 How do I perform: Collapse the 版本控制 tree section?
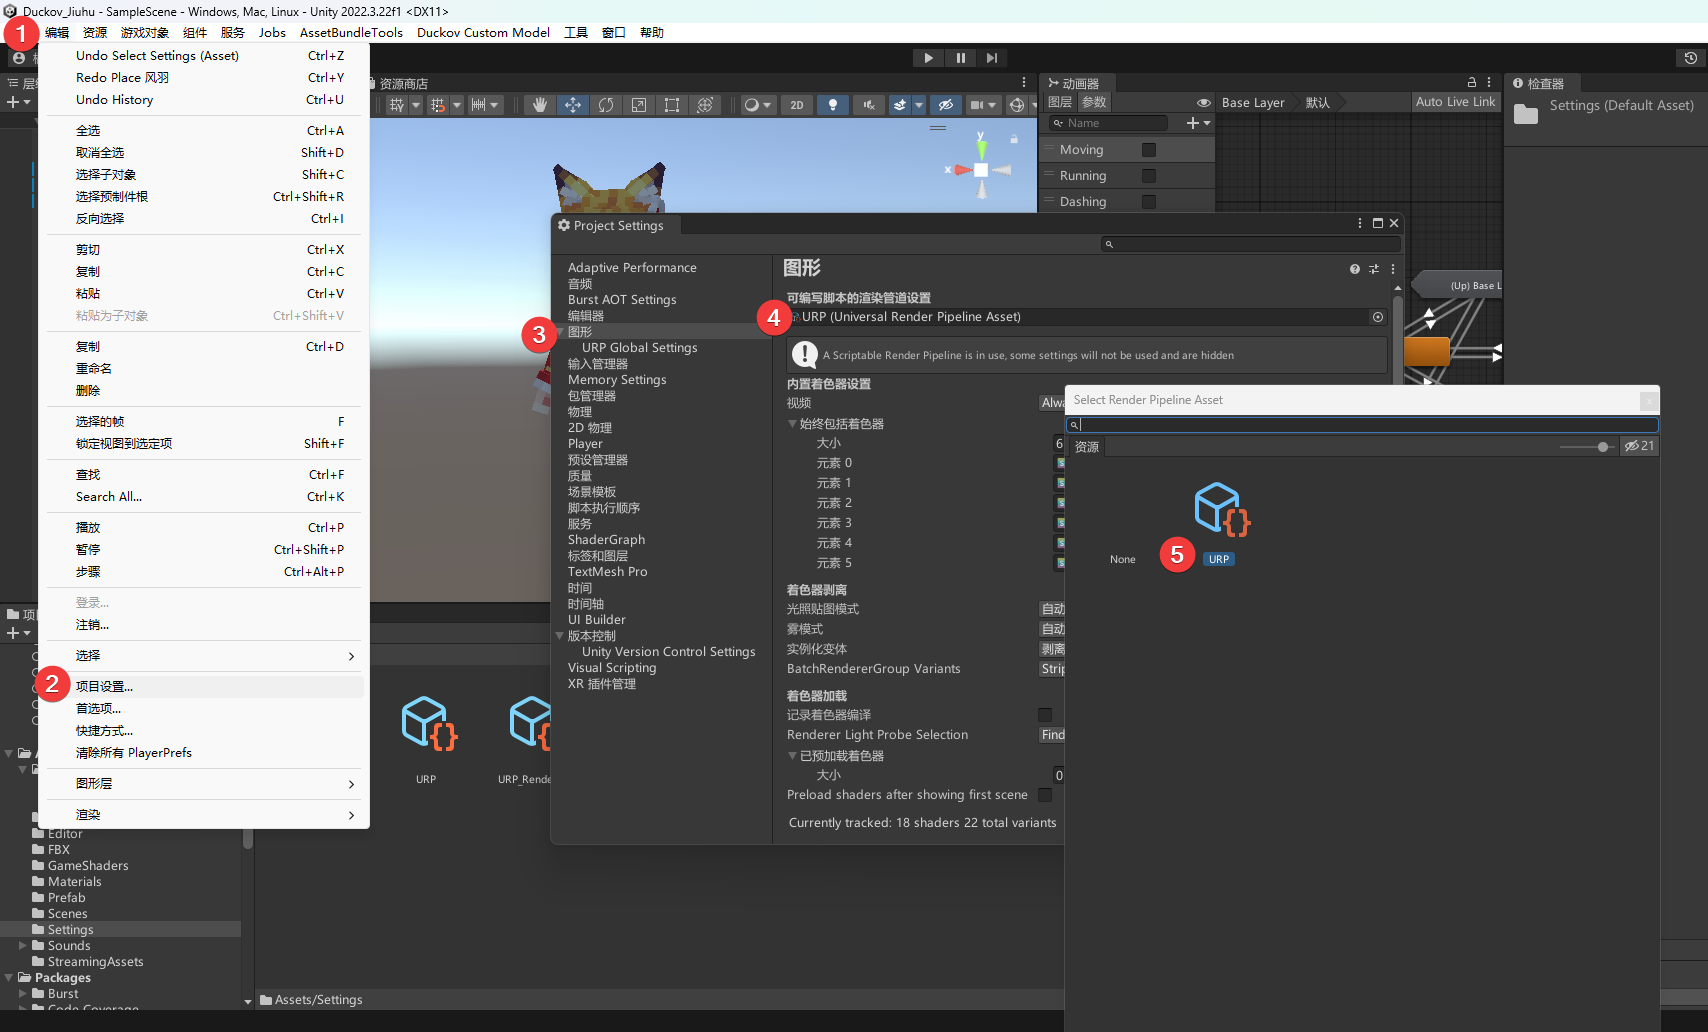(560, 636)
